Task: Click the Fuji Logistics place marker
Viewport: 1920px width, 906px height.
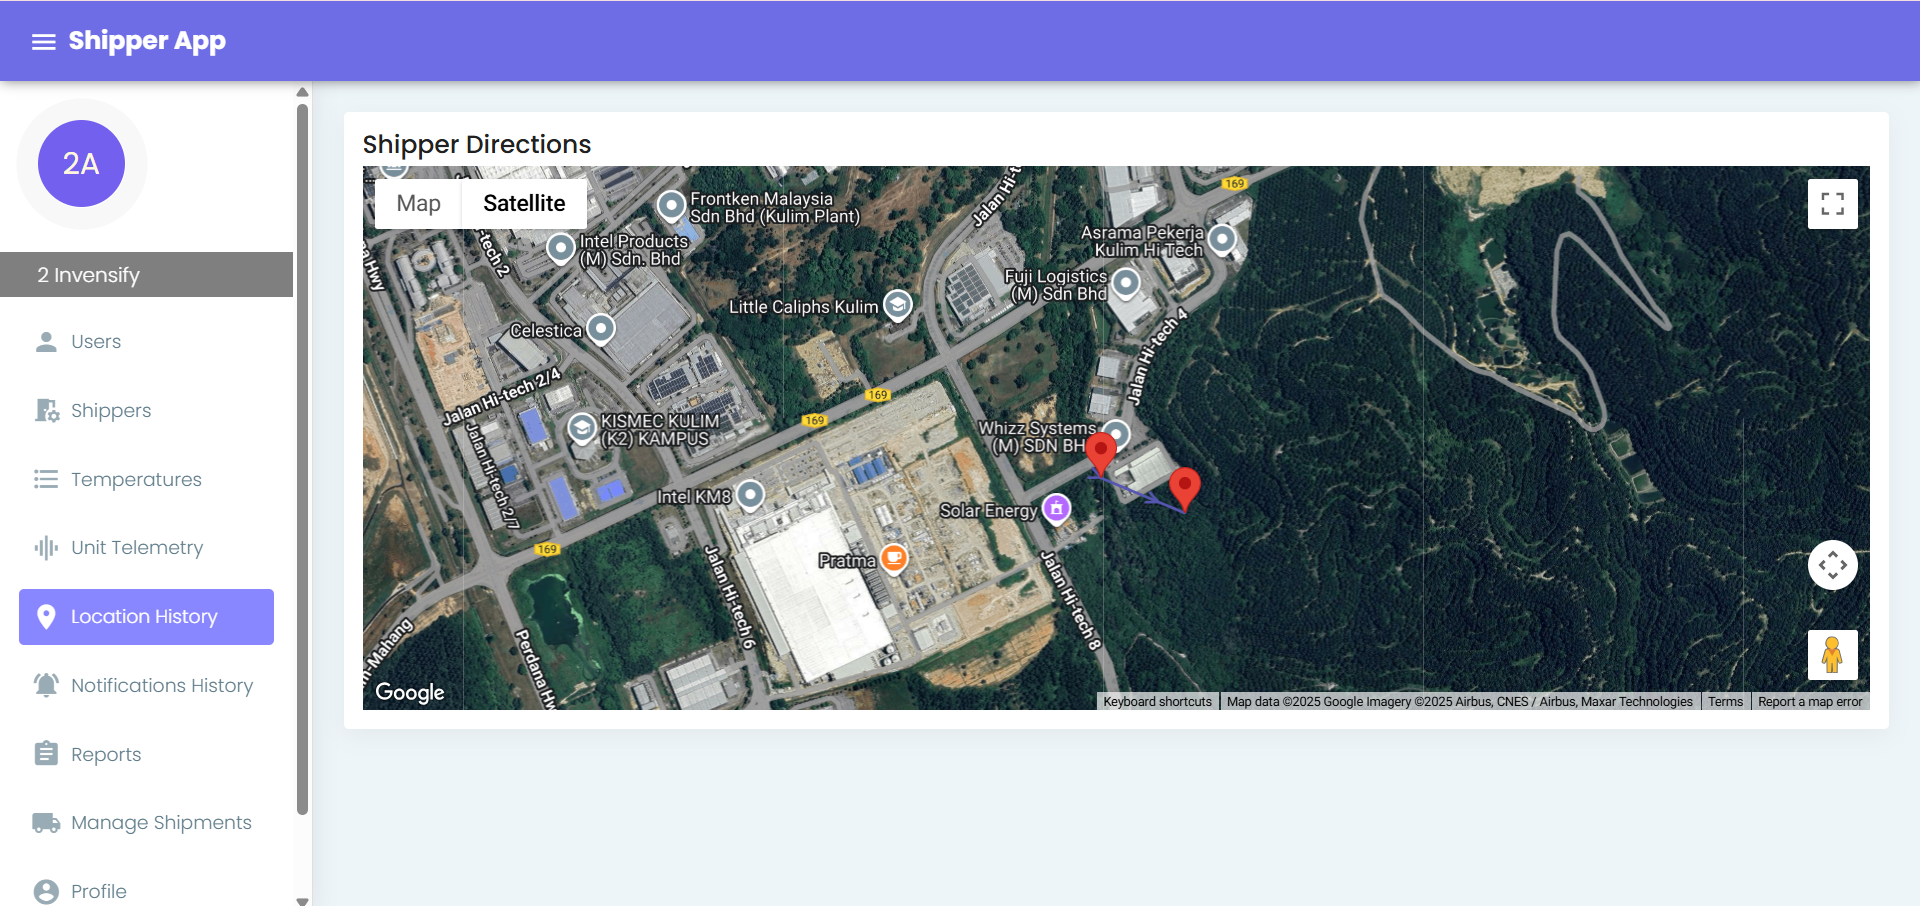Action: 1126,283
